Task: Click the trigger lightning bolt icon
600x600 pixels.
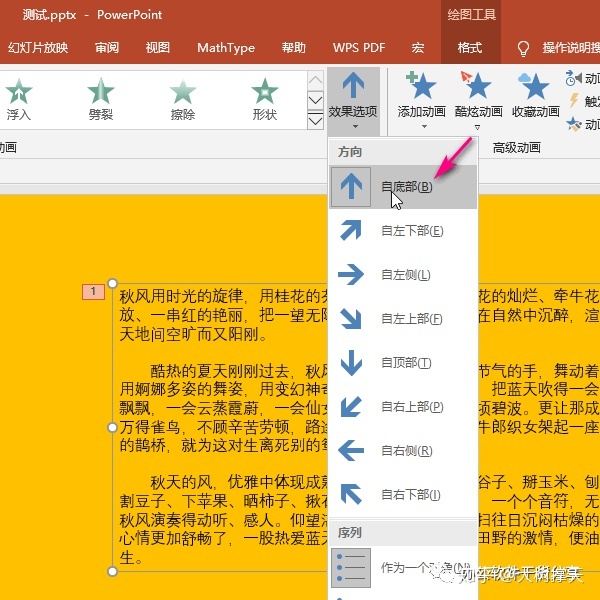Action: 573,101
